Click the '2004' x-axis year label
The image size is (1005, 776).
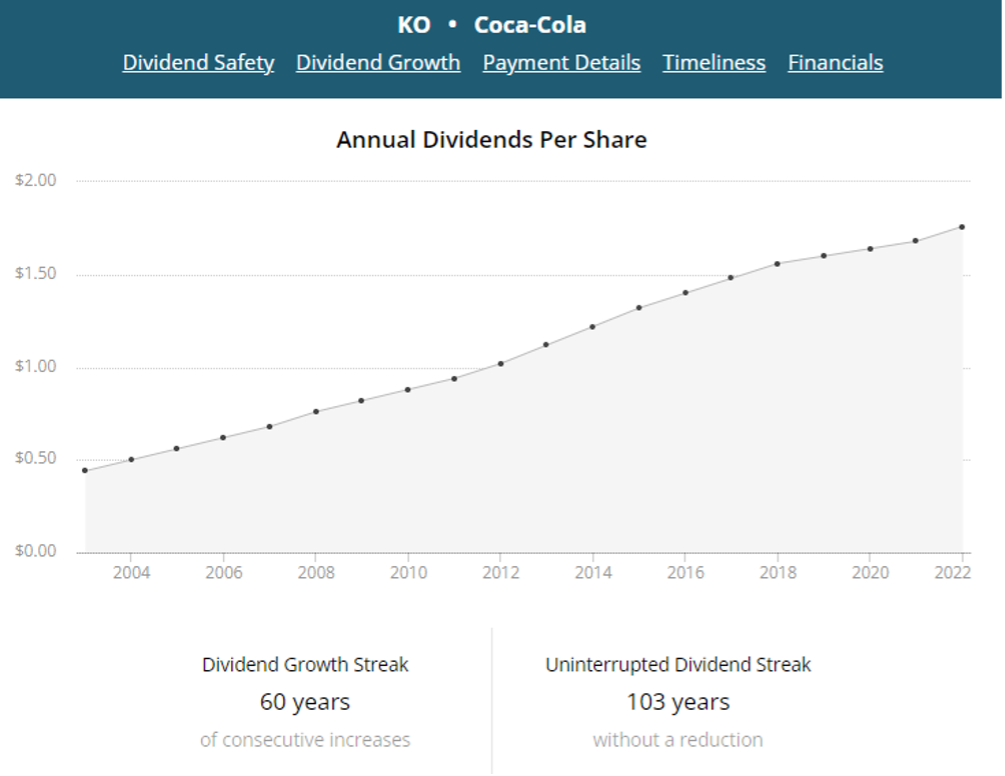pos(131,572)
